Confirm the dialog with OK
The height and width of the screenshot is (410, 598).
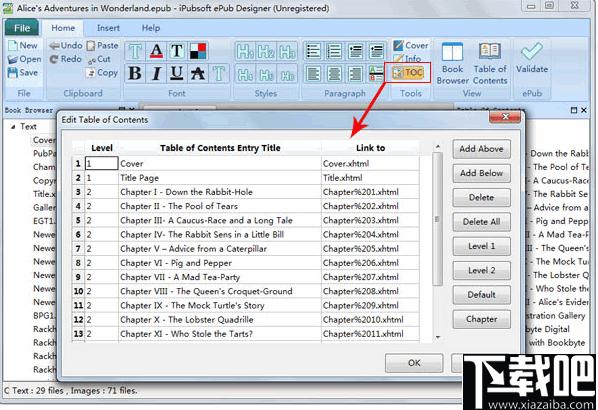click(x=414, y=363)
